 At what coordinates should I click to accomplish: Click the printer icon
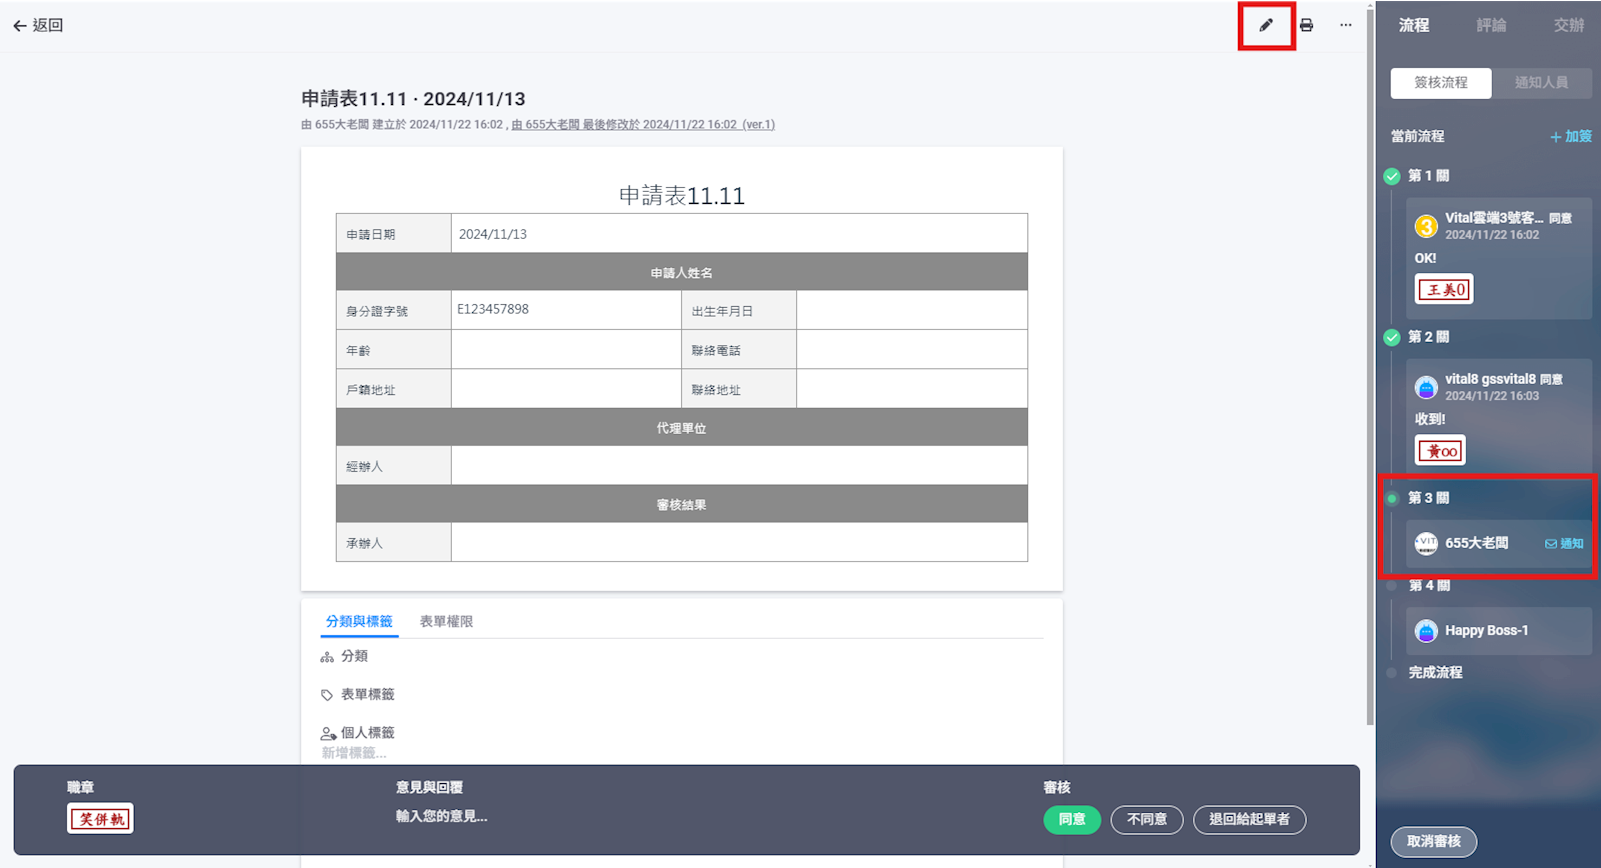click(1306, 25)
